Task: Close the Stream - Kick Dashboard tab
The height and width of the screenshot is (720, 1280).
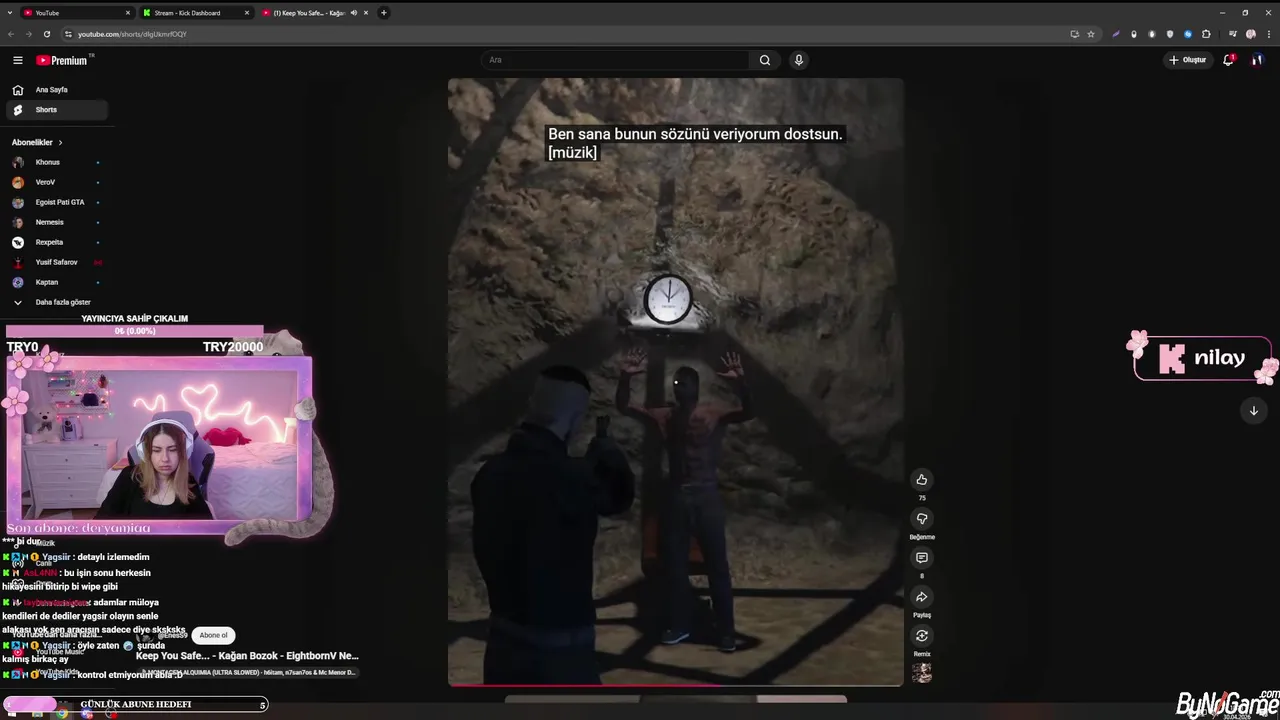Action: (246, 13)
